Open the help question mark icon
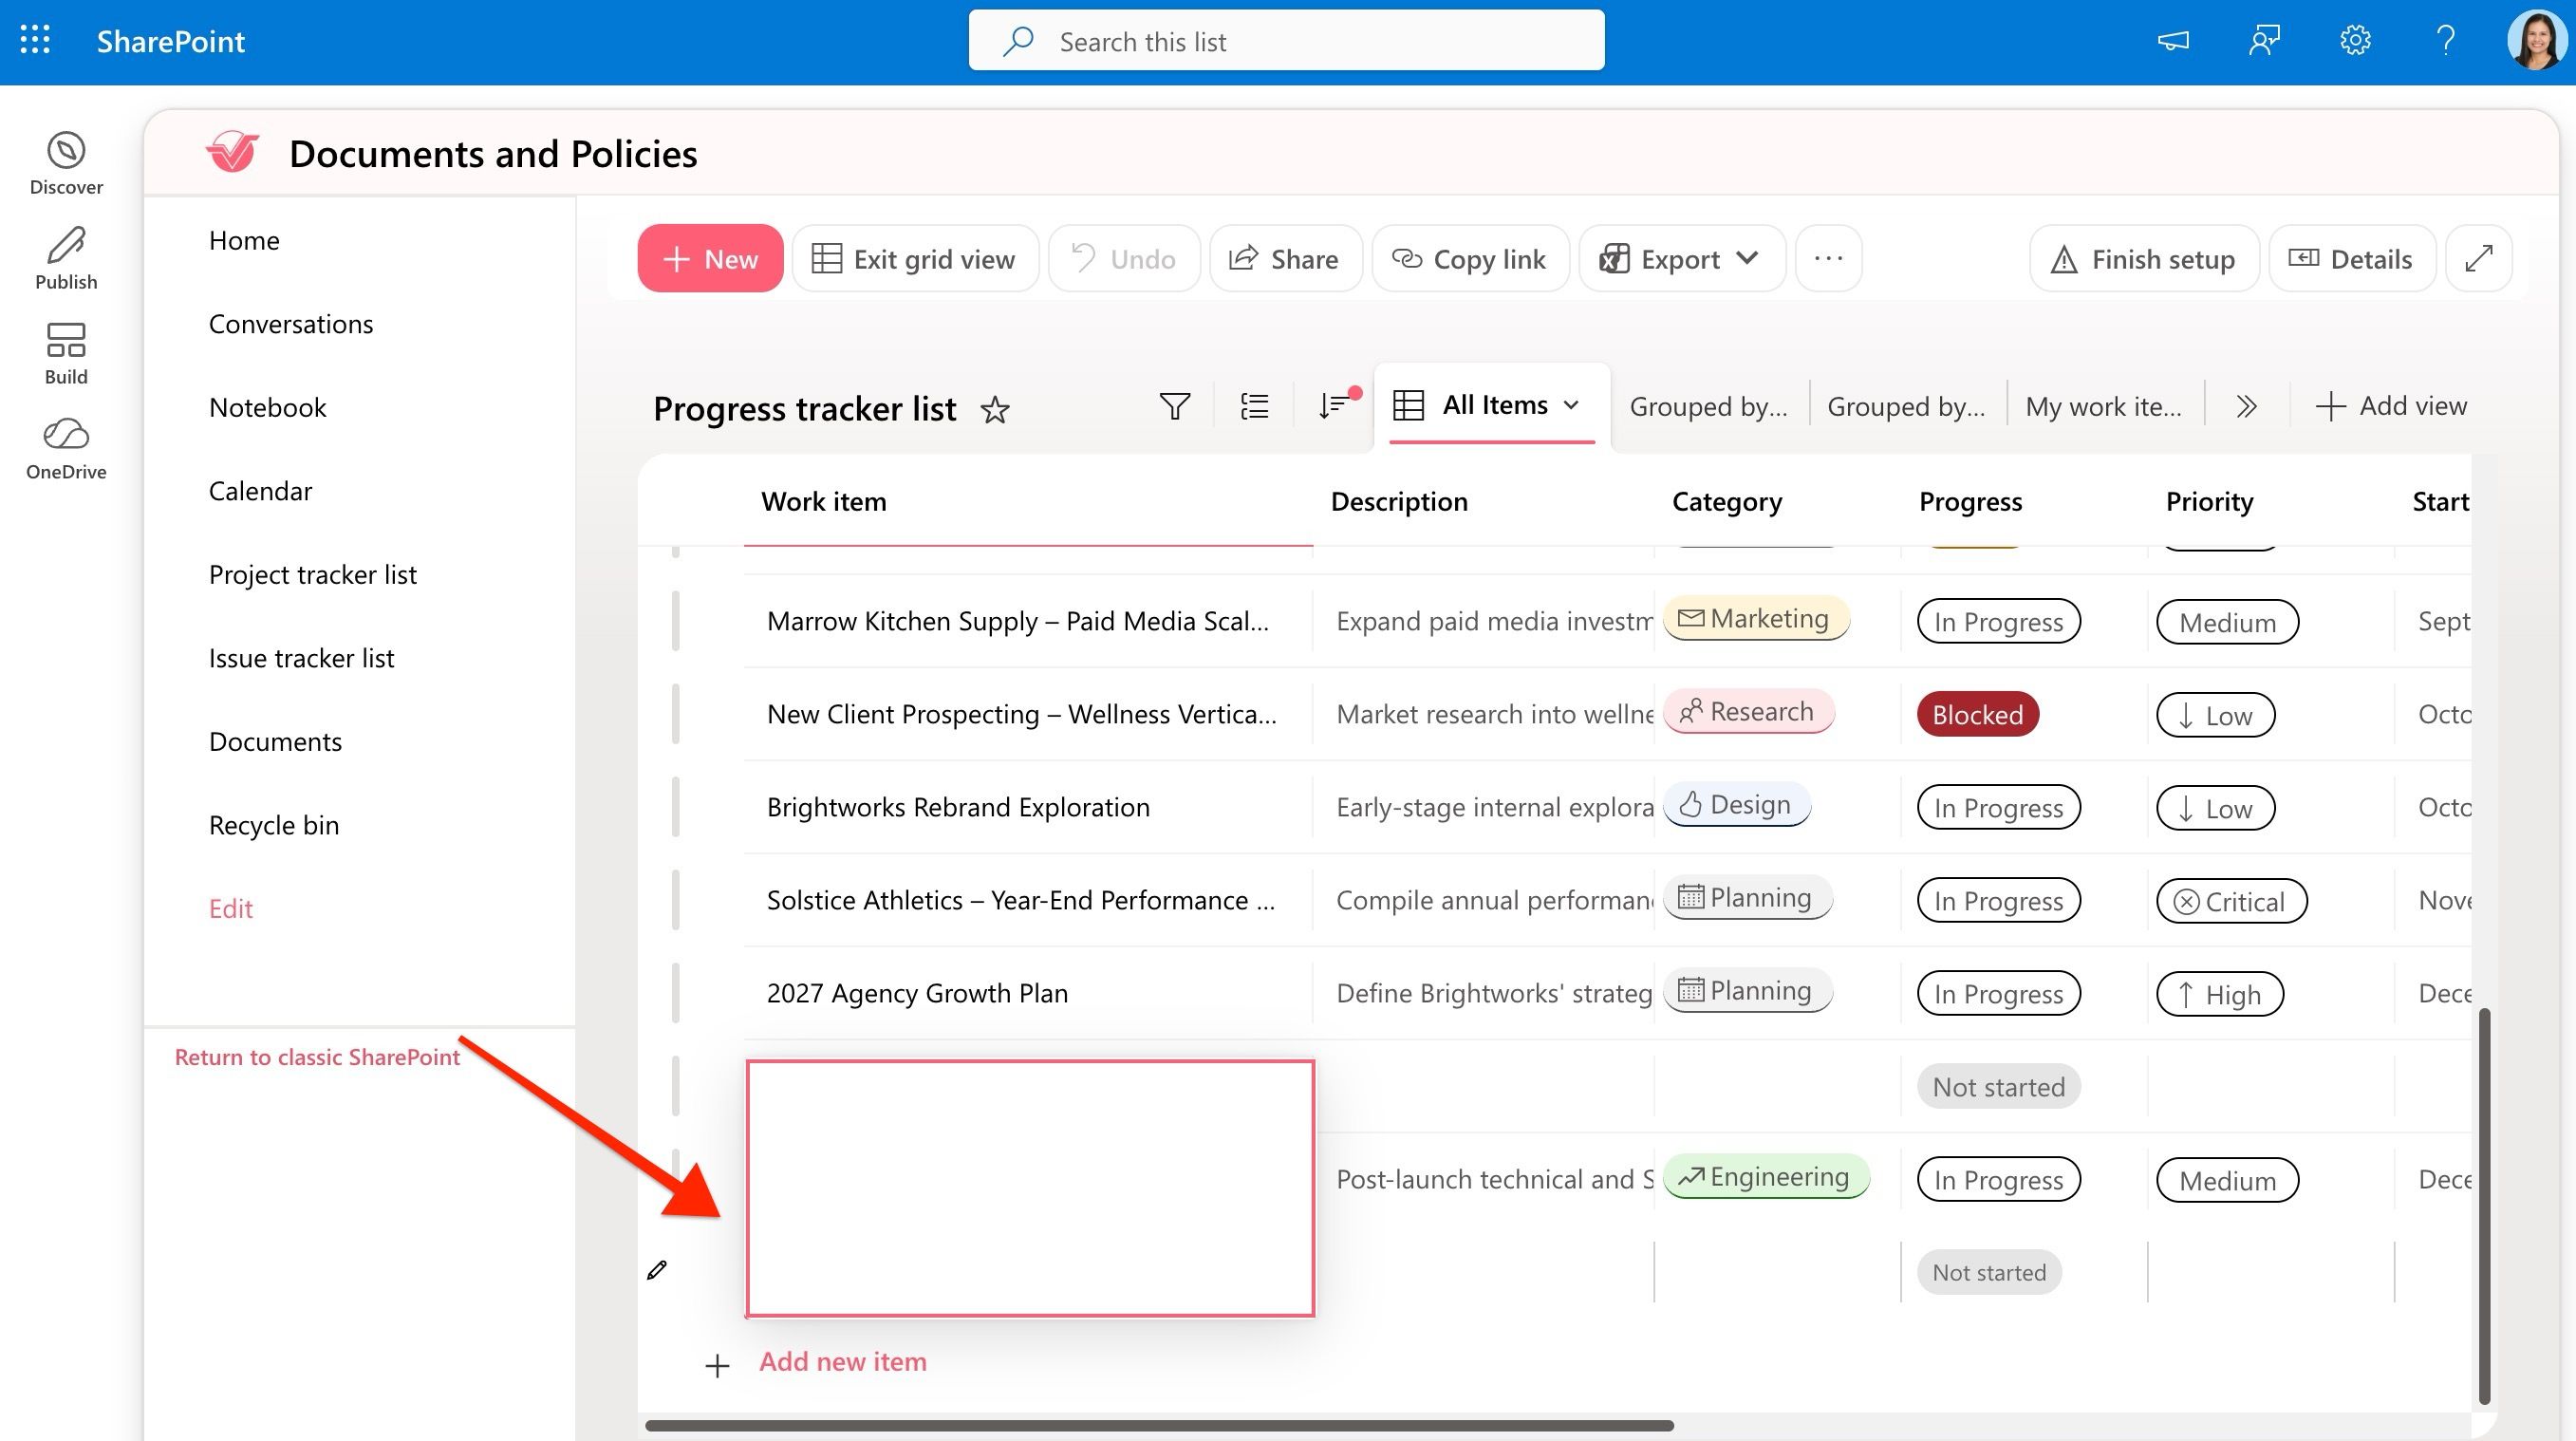2576x1441 pixels. pos(2446,41)
